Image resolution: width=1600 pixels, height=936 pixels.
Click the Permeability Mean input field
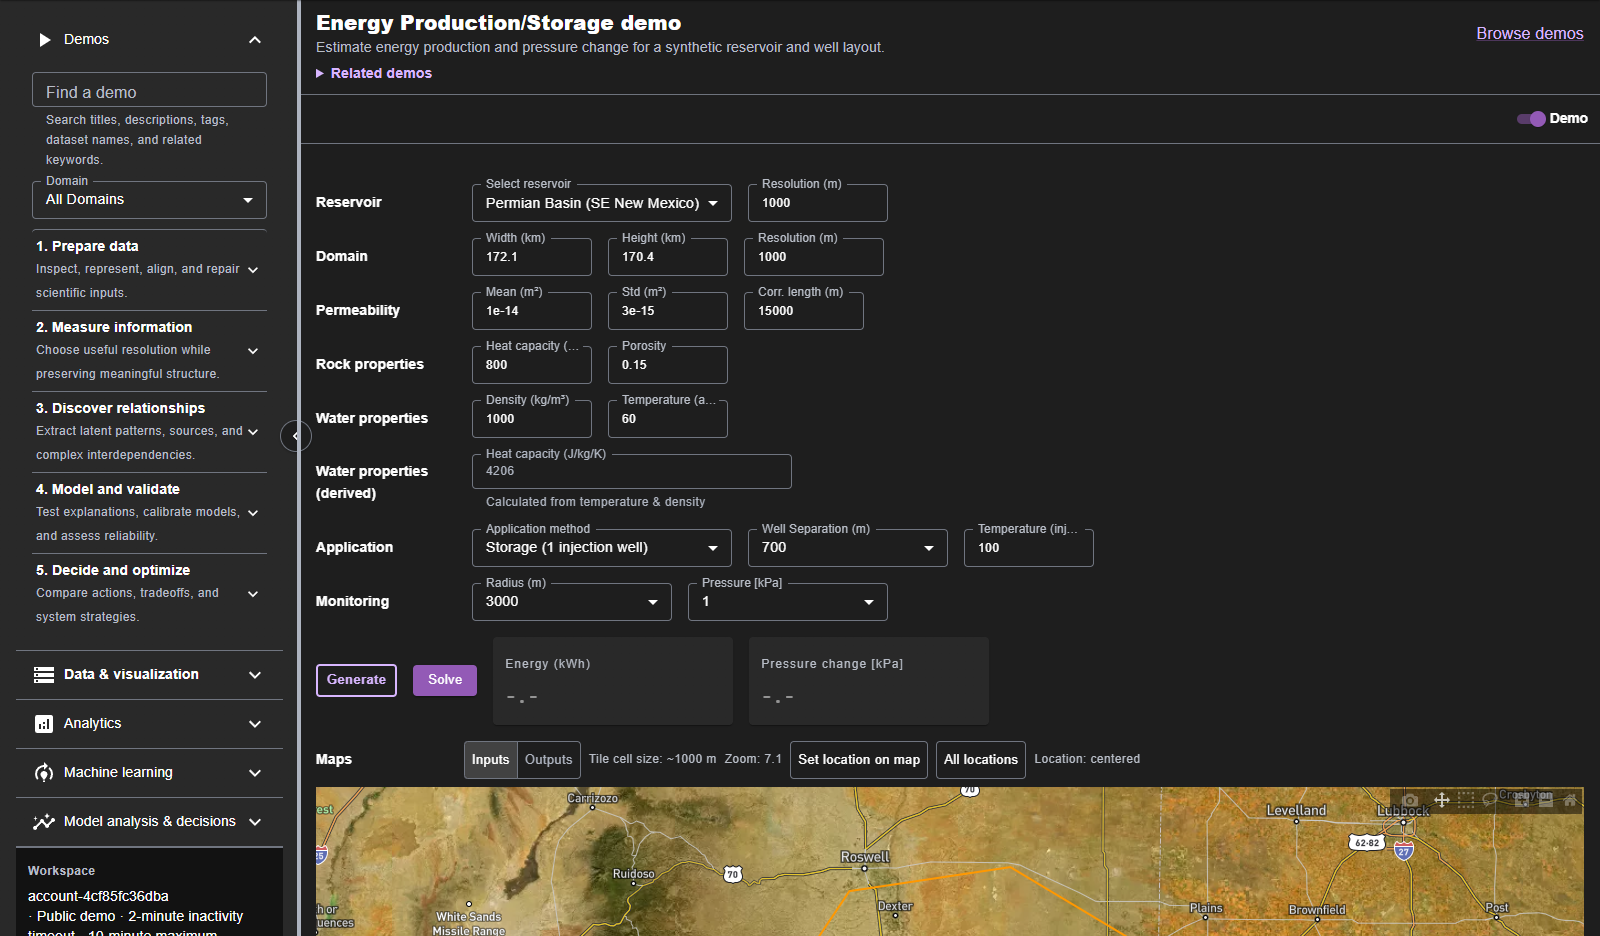click(x=532, y=311)
